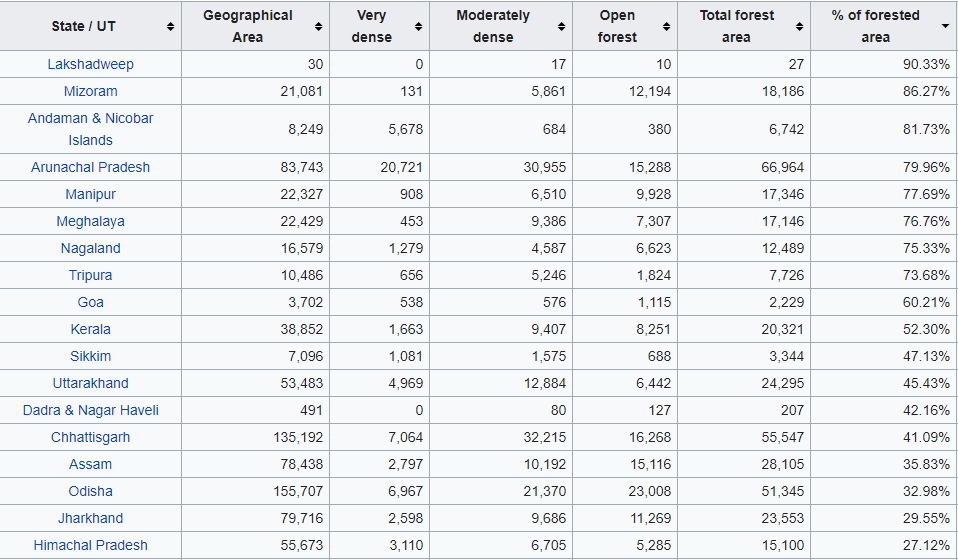Open the Mizoram state page
Image resolution: width=958 pixels, height=560 pixels.
(x=90, y=91)
